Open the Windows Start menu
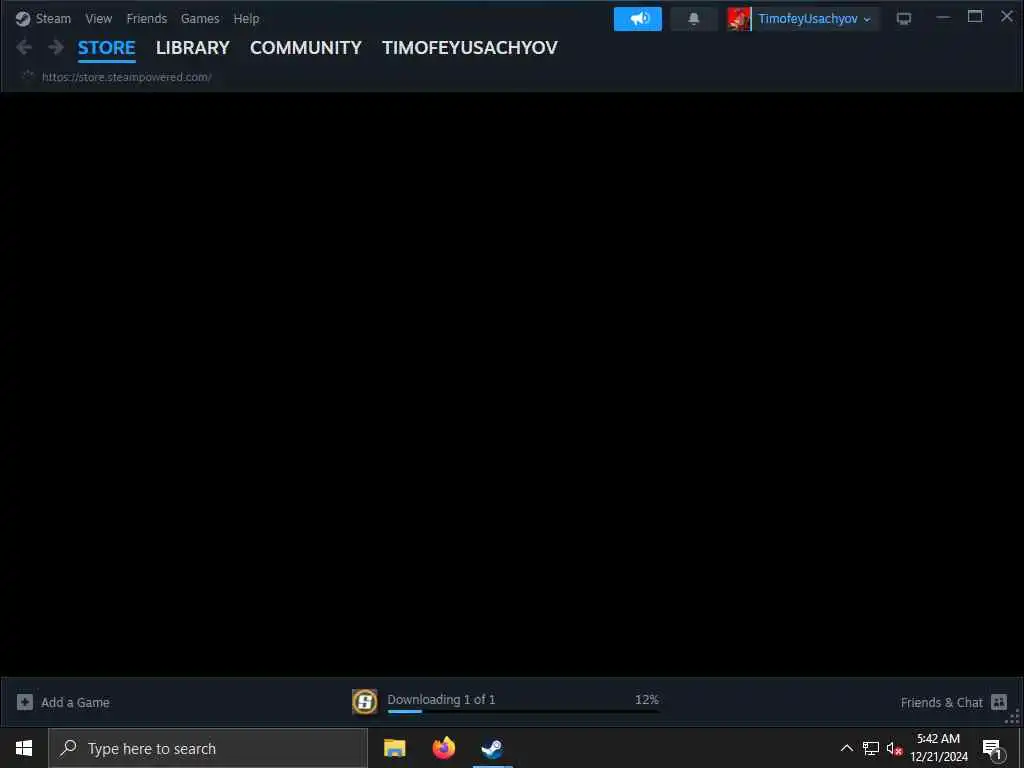The width and height of the screenshot is (1024, 768). pyautogui.click(x=24, y=748)
